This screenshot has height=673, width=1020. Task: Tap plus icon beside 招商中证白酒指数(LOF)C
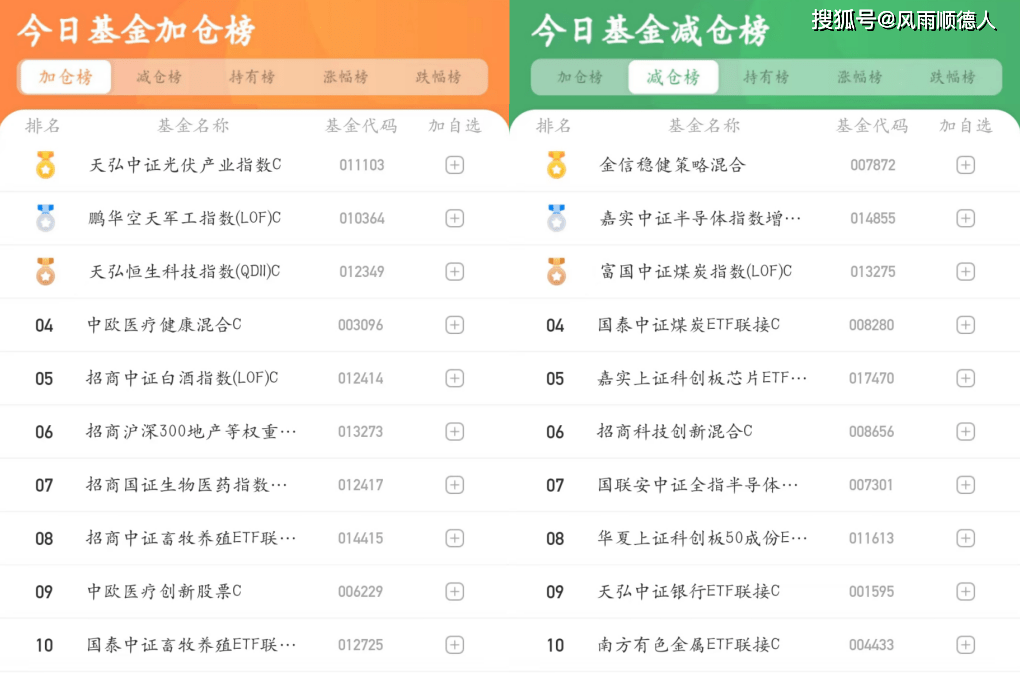pyautogui.click(x=454, y=378)
